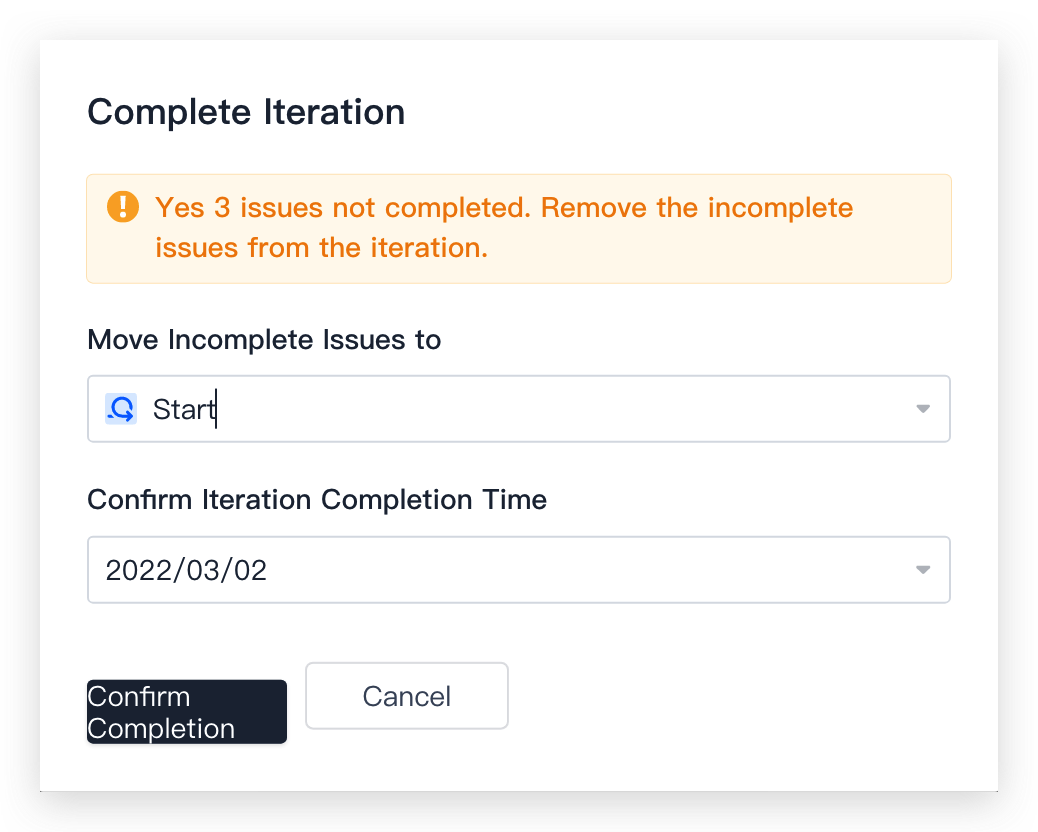The image size is (1038, 832).
Task: Click blank middle of iteration selector field
Action: 563,409
